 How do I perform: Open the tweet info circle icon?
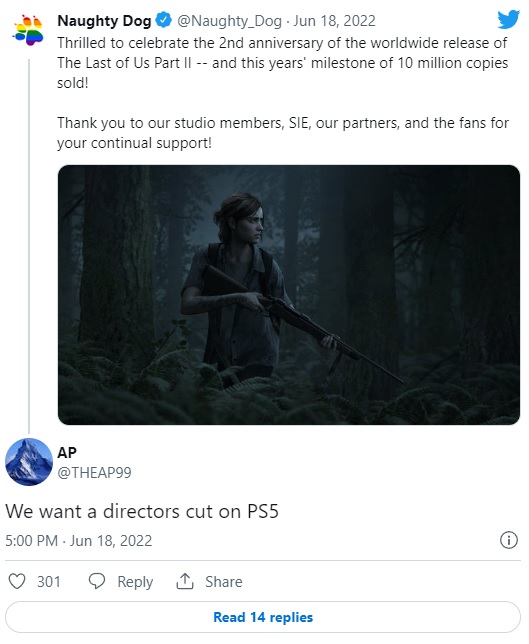[x=508, y=540]
